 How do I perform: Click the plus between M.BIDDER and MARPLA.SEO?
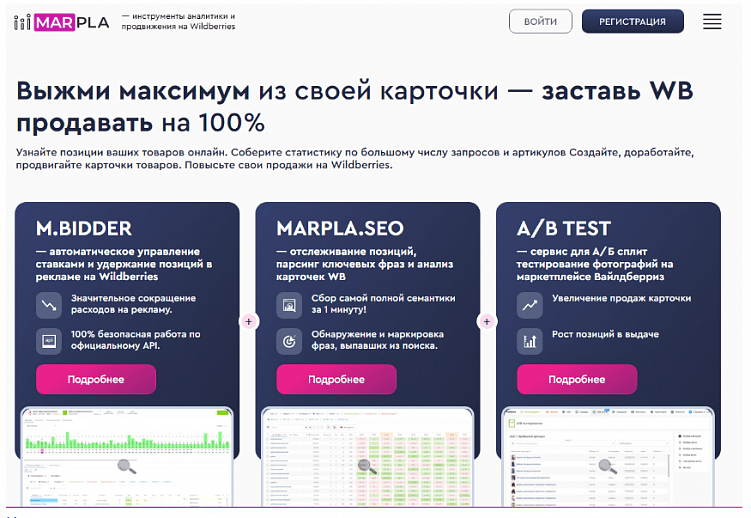click(249, 322)
